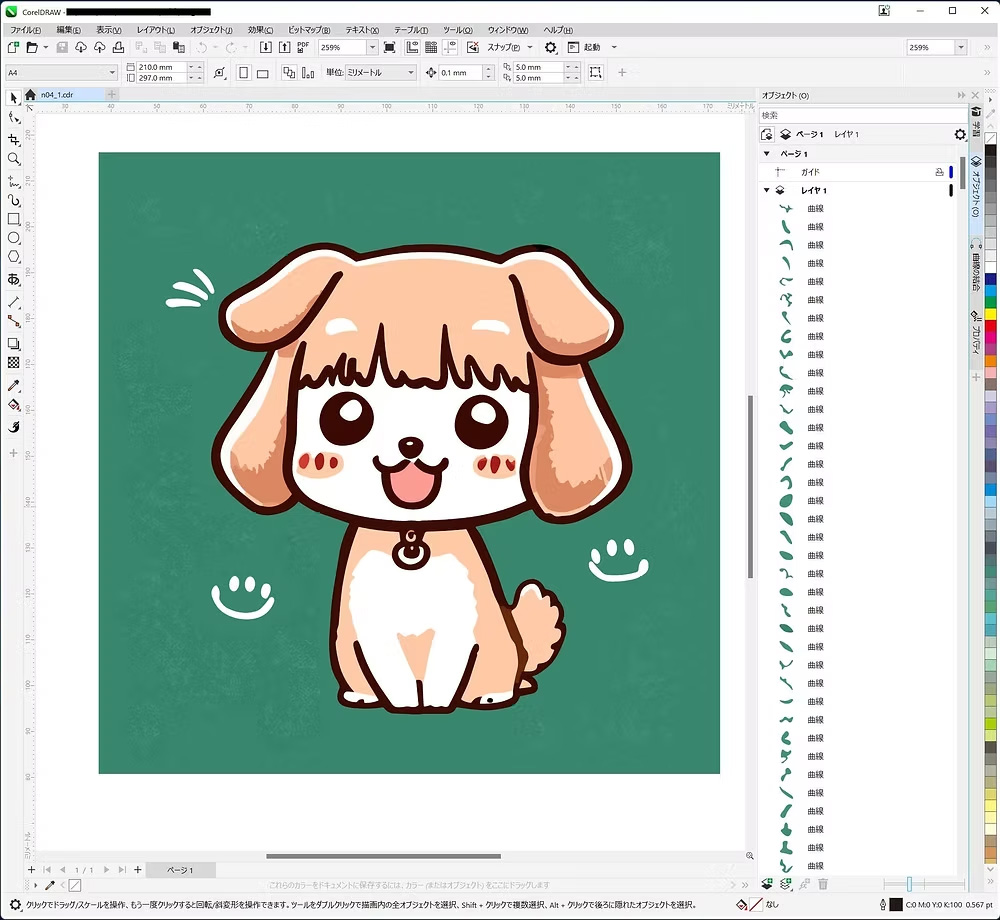The width and height of the screenshot is (1000, 920).
Task: Select the Shape tool
Action: click(x=13, y=117)
